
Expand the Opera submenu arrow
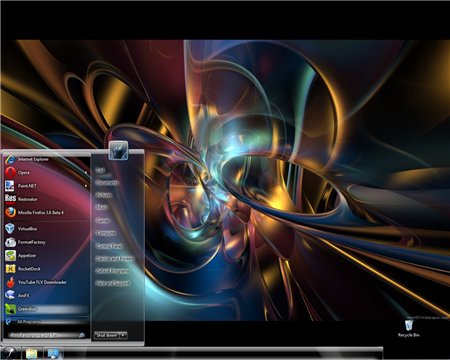[x=86, y=173]
